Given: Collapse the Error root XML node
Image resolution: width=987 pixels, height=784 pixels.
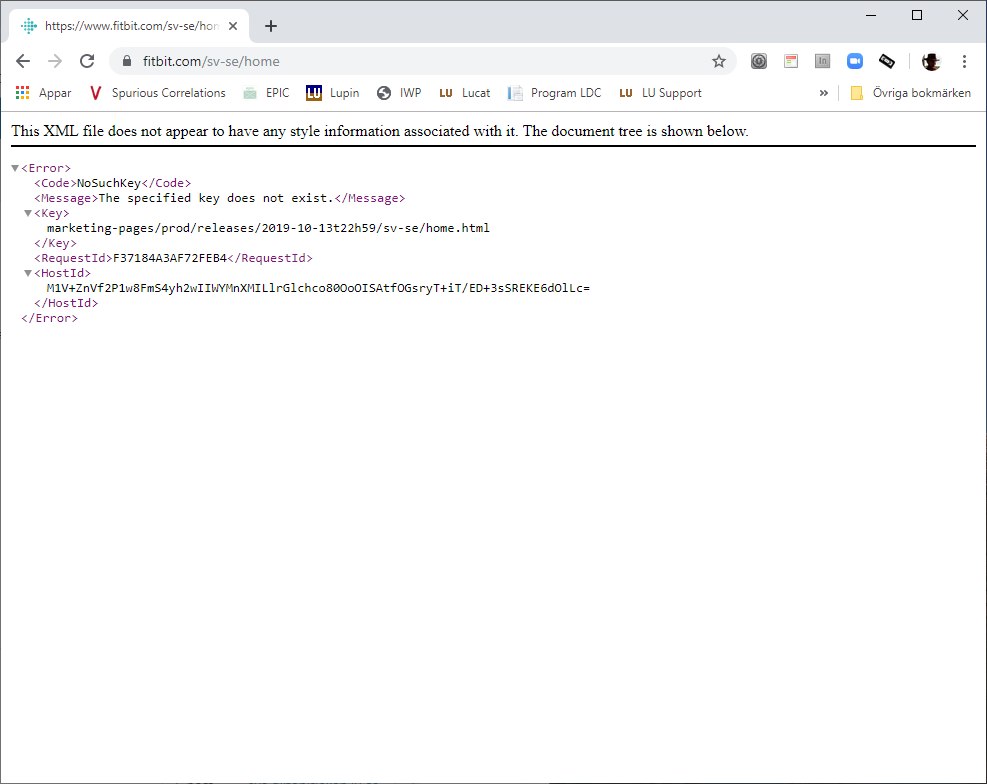Looking at the screenshot, I should tap(15, 168).
